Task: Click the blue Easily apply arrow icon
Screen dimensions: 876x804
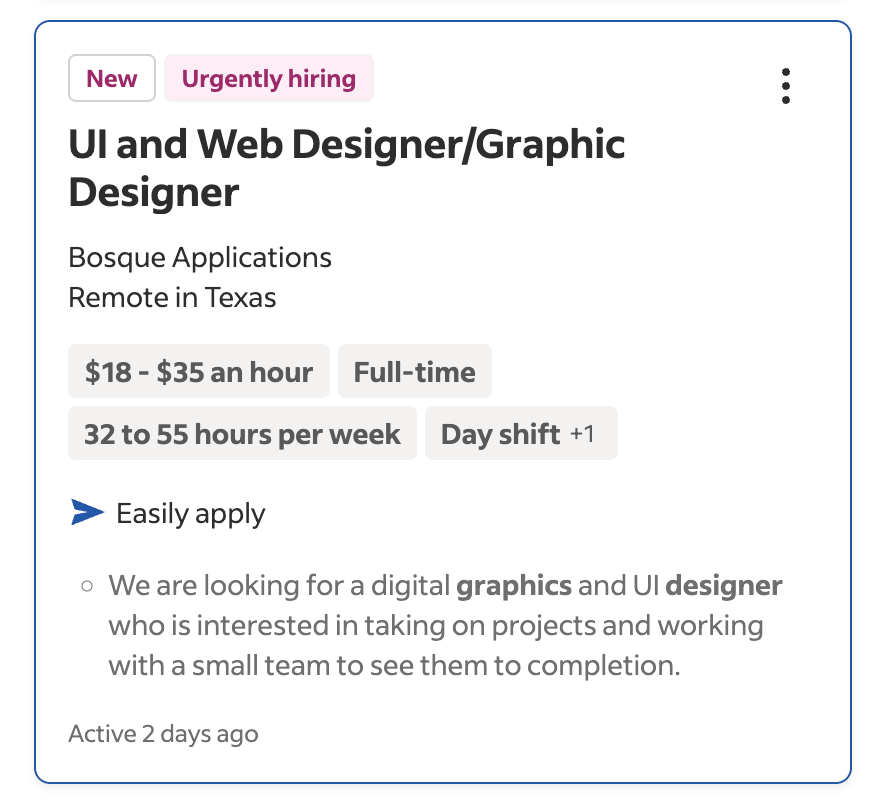Action: [x=88, y=513]
